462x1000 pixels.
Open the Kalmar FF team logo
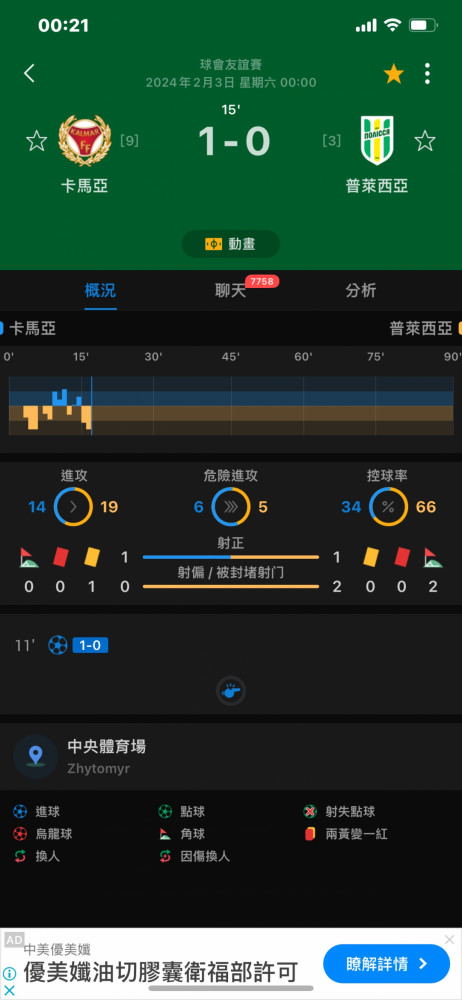pyautogui.click(x=84, y=140)
